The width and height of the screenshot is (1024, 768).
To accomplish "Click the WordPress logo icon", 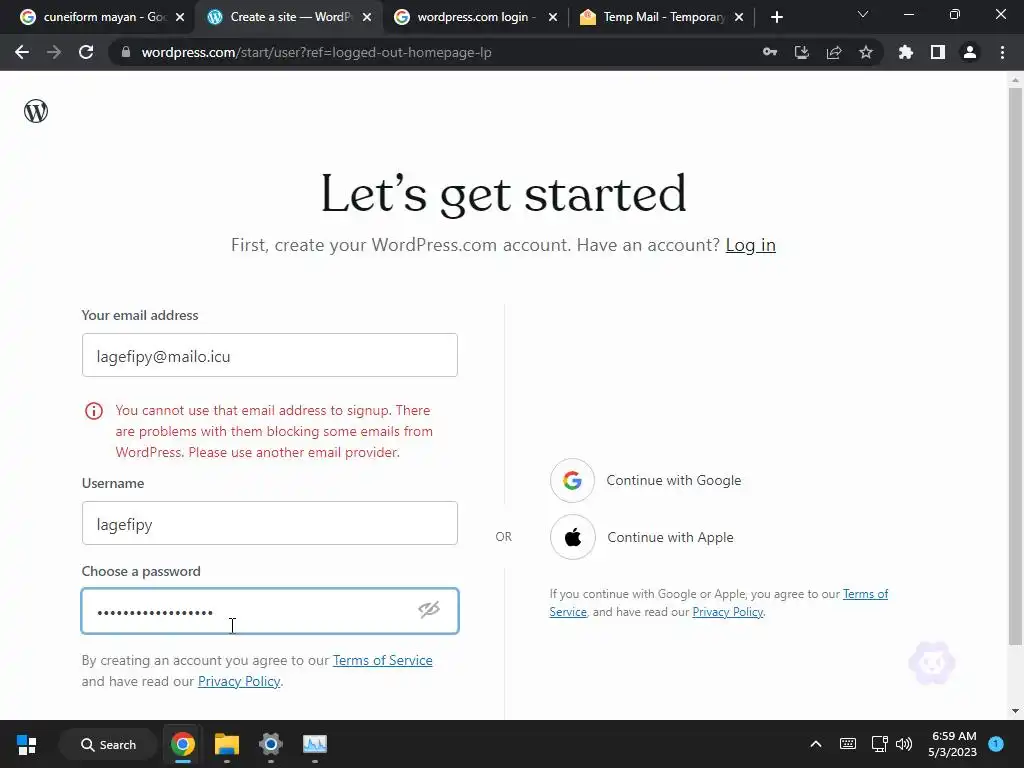I will (x=36, y=111).
